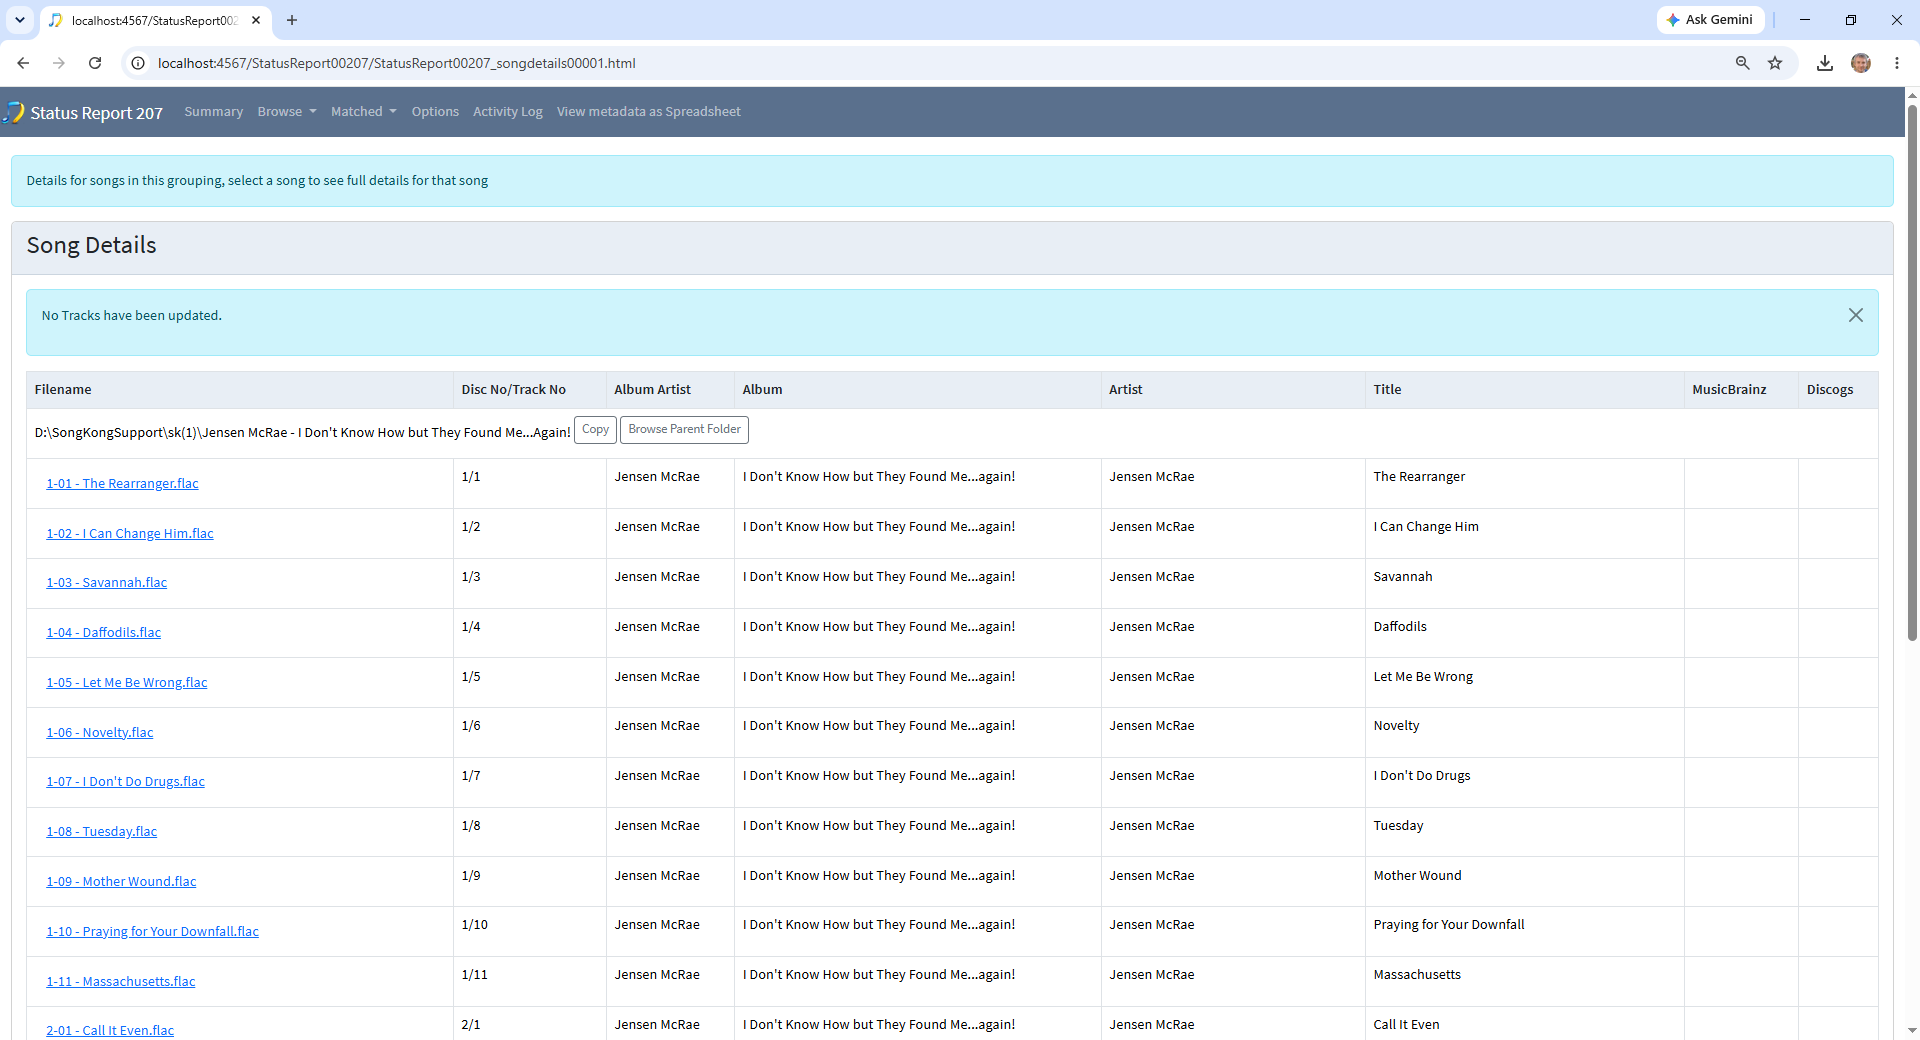Open song 1-03 - Savannah.flac
Viewport: 1920px width, 1040px height.
[x=107, y=583]
